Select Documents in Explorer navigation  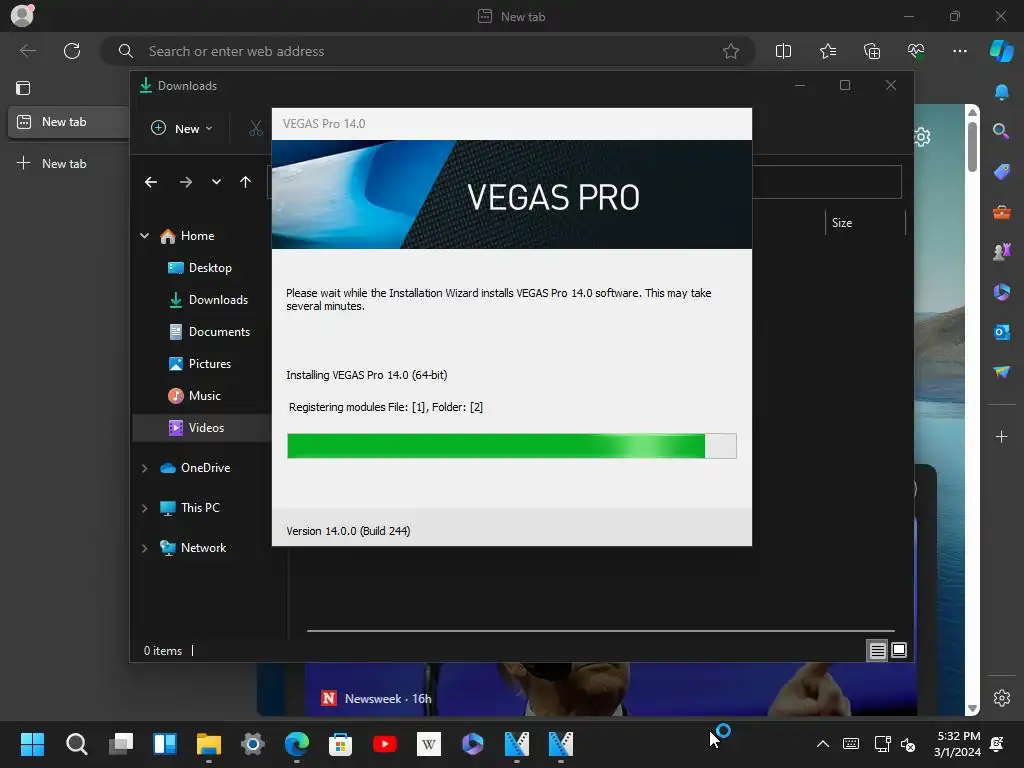click(x=219, y=332)
